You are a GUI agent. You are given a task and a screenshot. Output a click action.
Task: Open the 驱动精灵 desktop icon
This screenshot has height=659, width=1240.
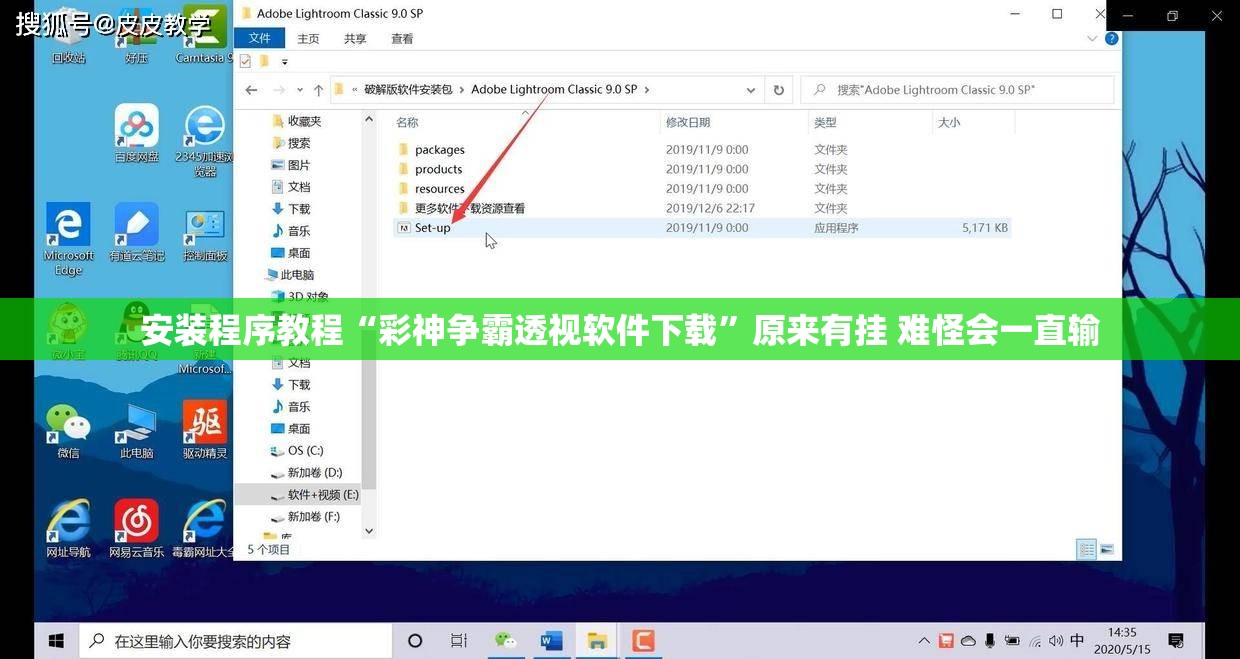[x=205, y=430]
